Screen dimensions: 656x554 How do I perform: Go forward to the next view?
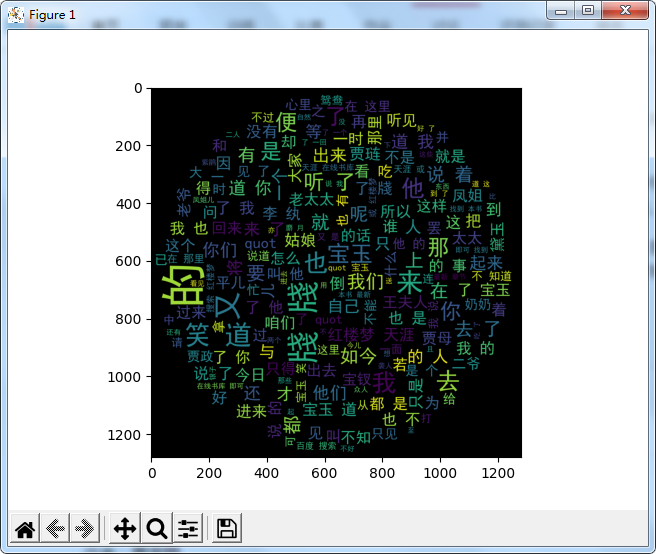coord(85,528)
